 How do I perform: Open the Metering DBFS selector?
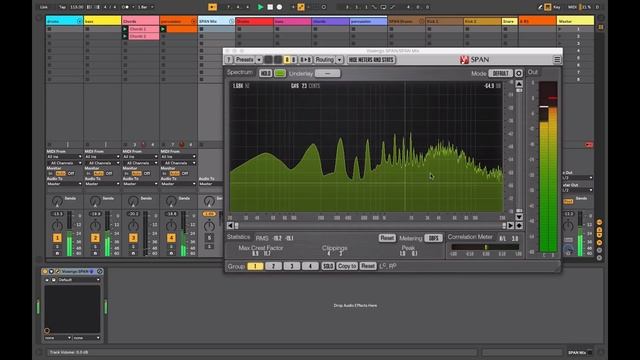click(433, 238)
